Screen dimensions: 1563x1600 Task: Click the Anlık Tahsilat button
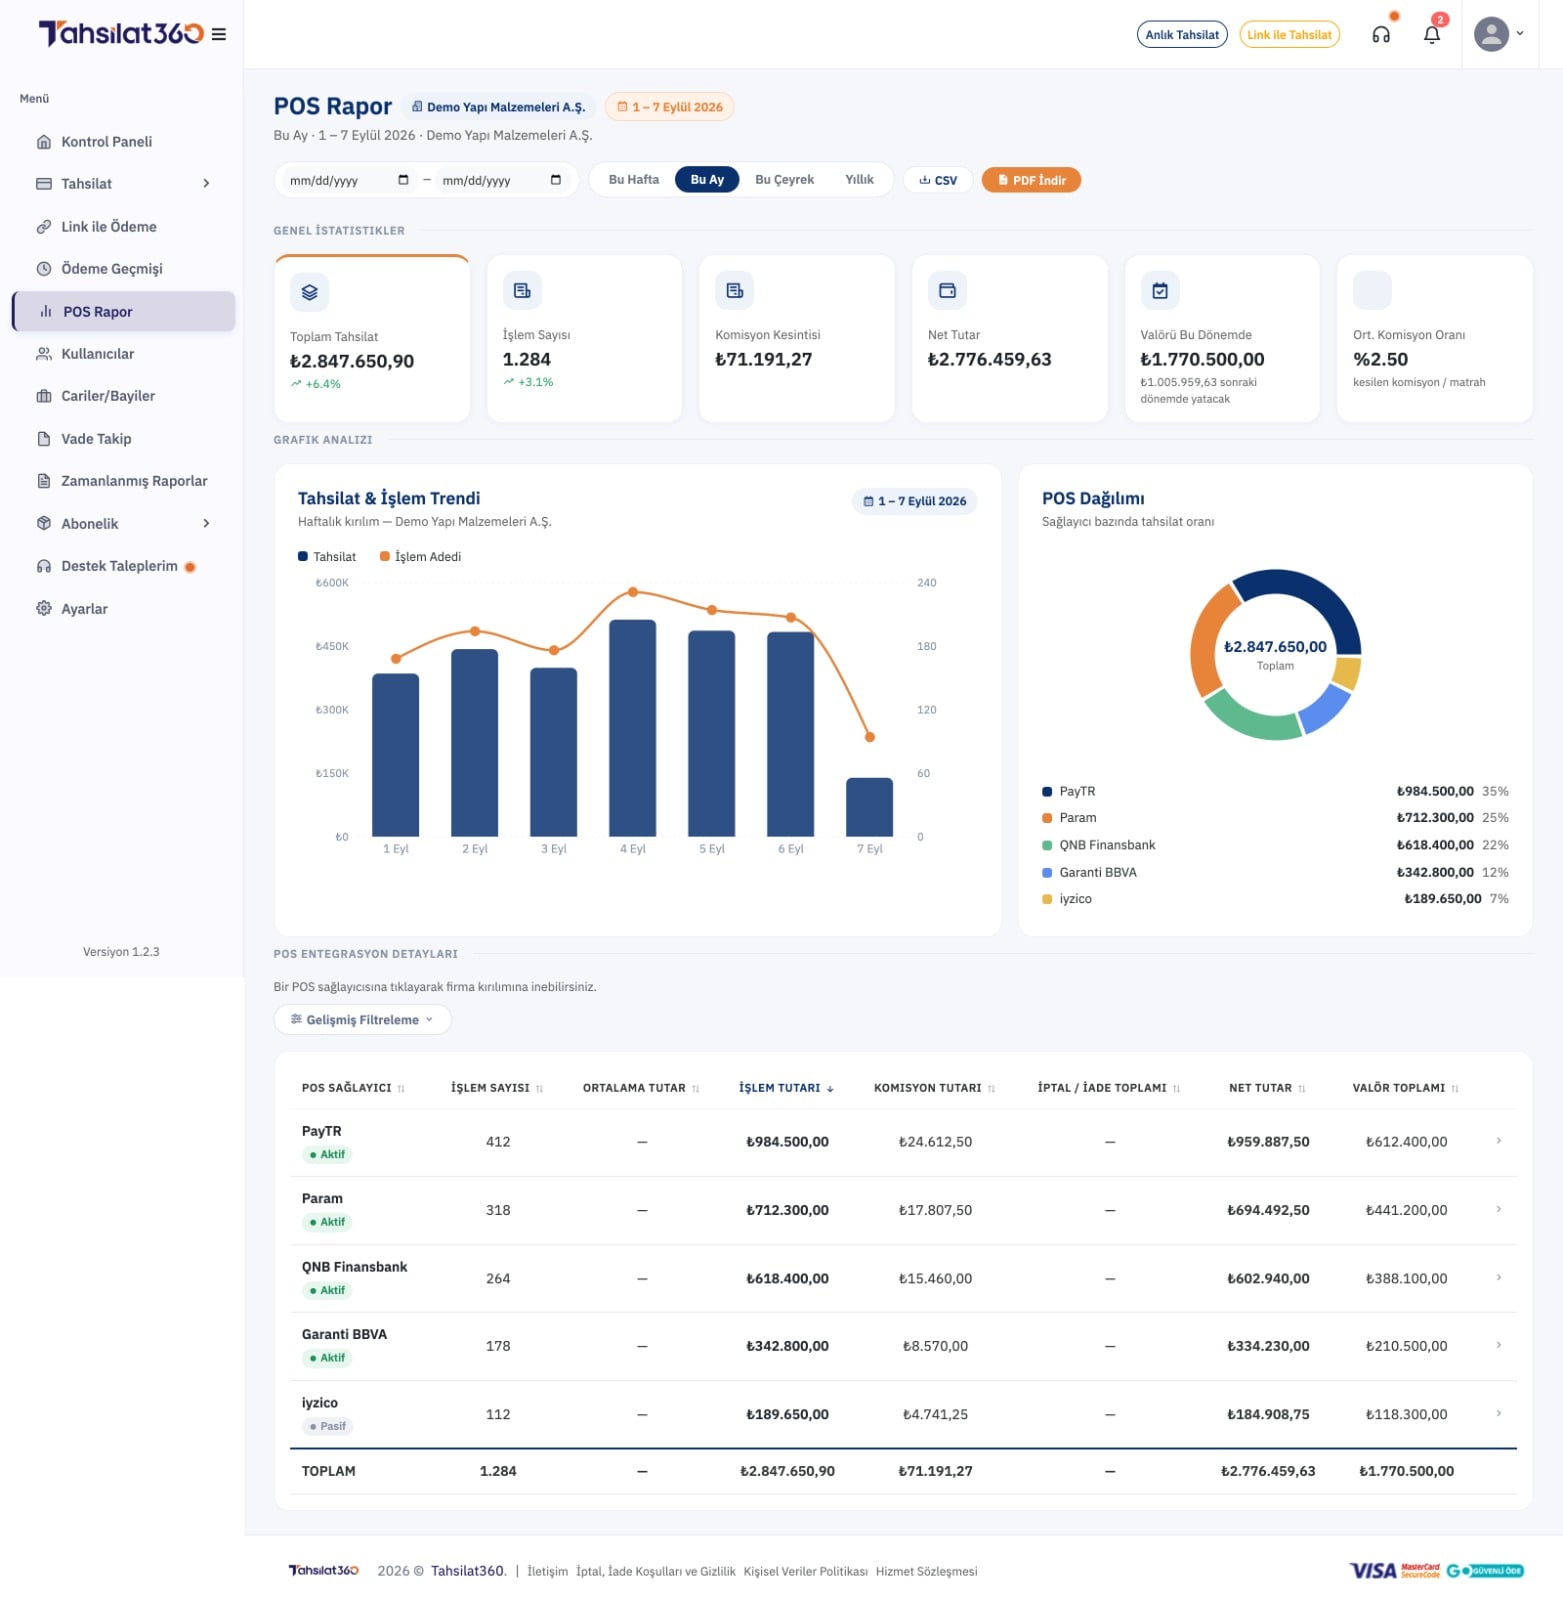(x=1182, y=35)
